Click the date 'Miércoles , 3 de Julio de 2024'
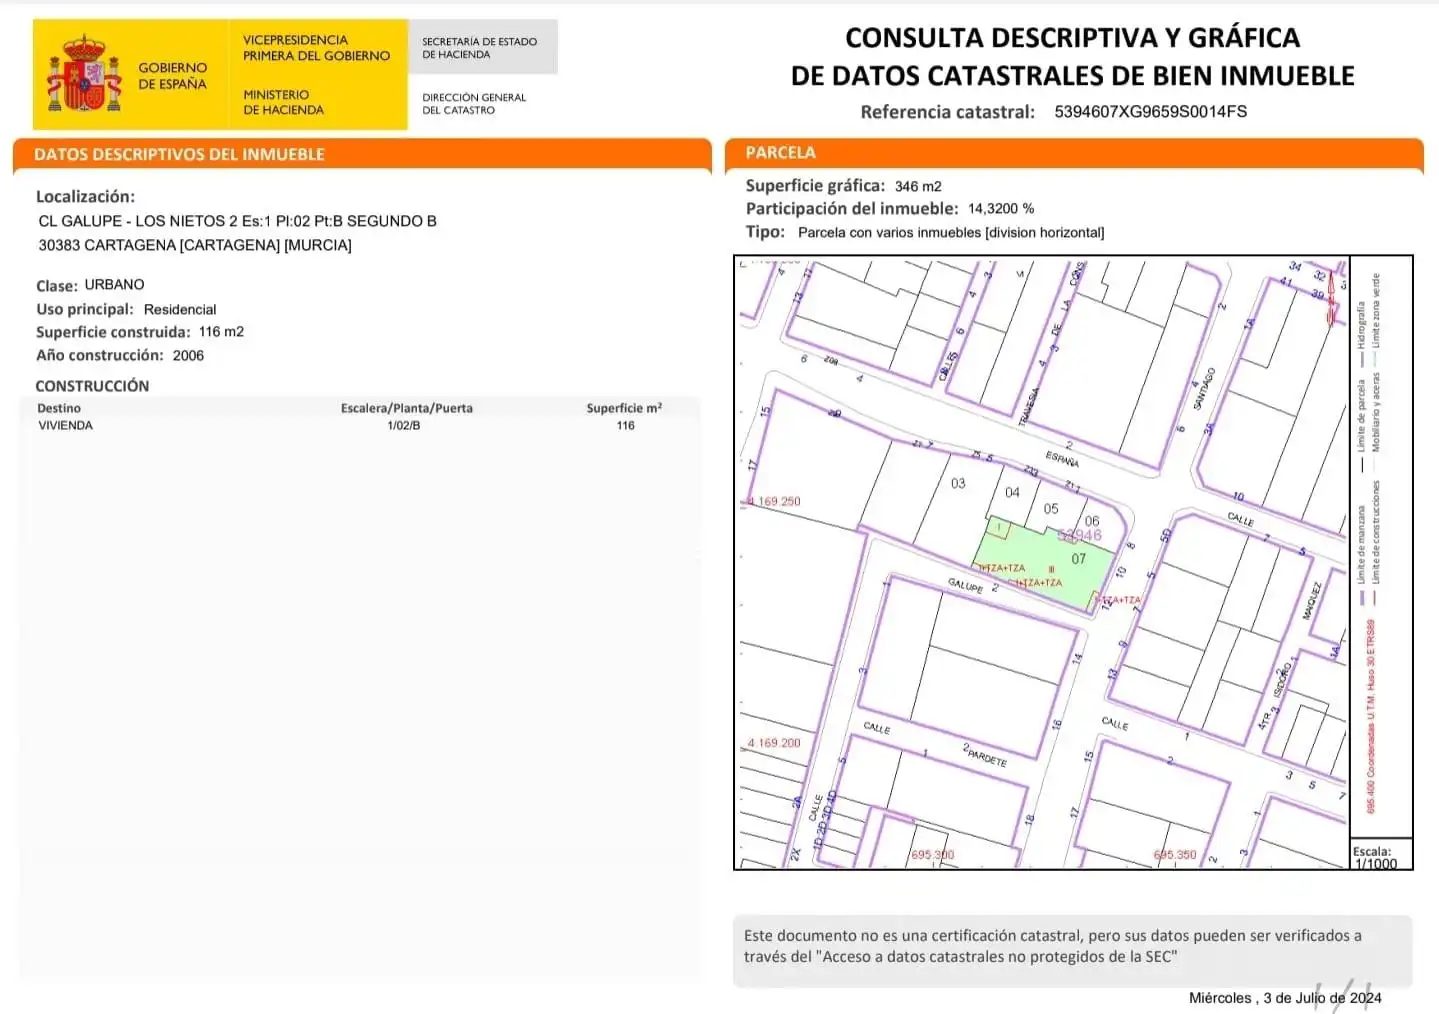Image resolution: width=1439 pixels, height=1014 pixels. [1285, 998]
